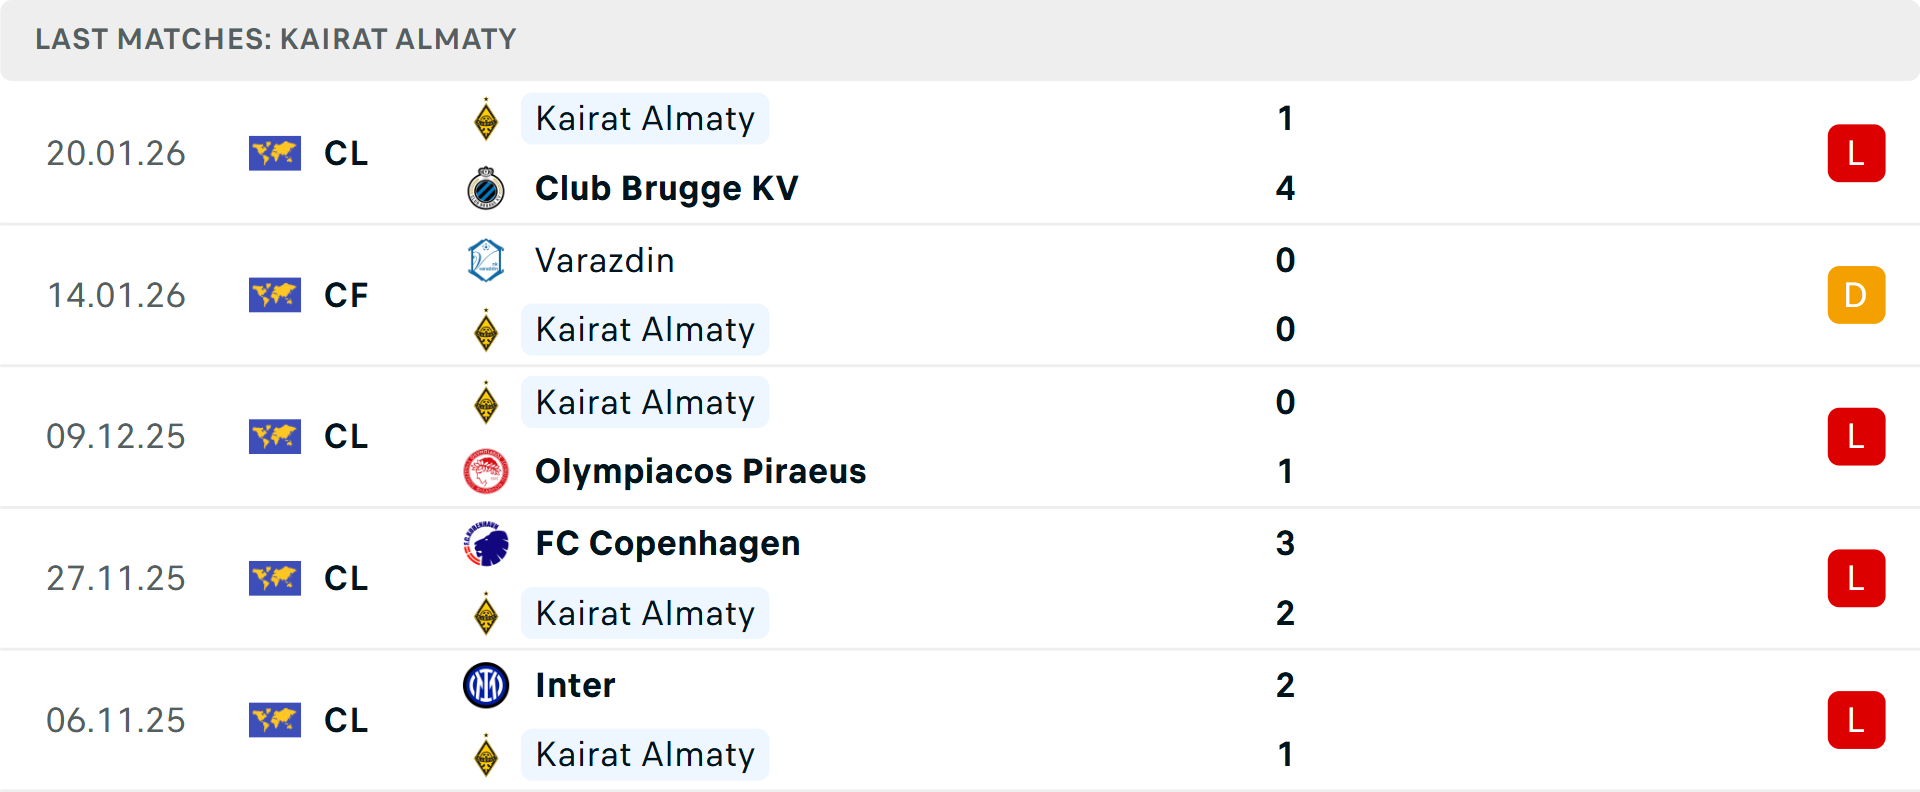Click the Inter club badge icon
Image resolution: width=1920 pixels, height=792 pixels.
point(487,685)
